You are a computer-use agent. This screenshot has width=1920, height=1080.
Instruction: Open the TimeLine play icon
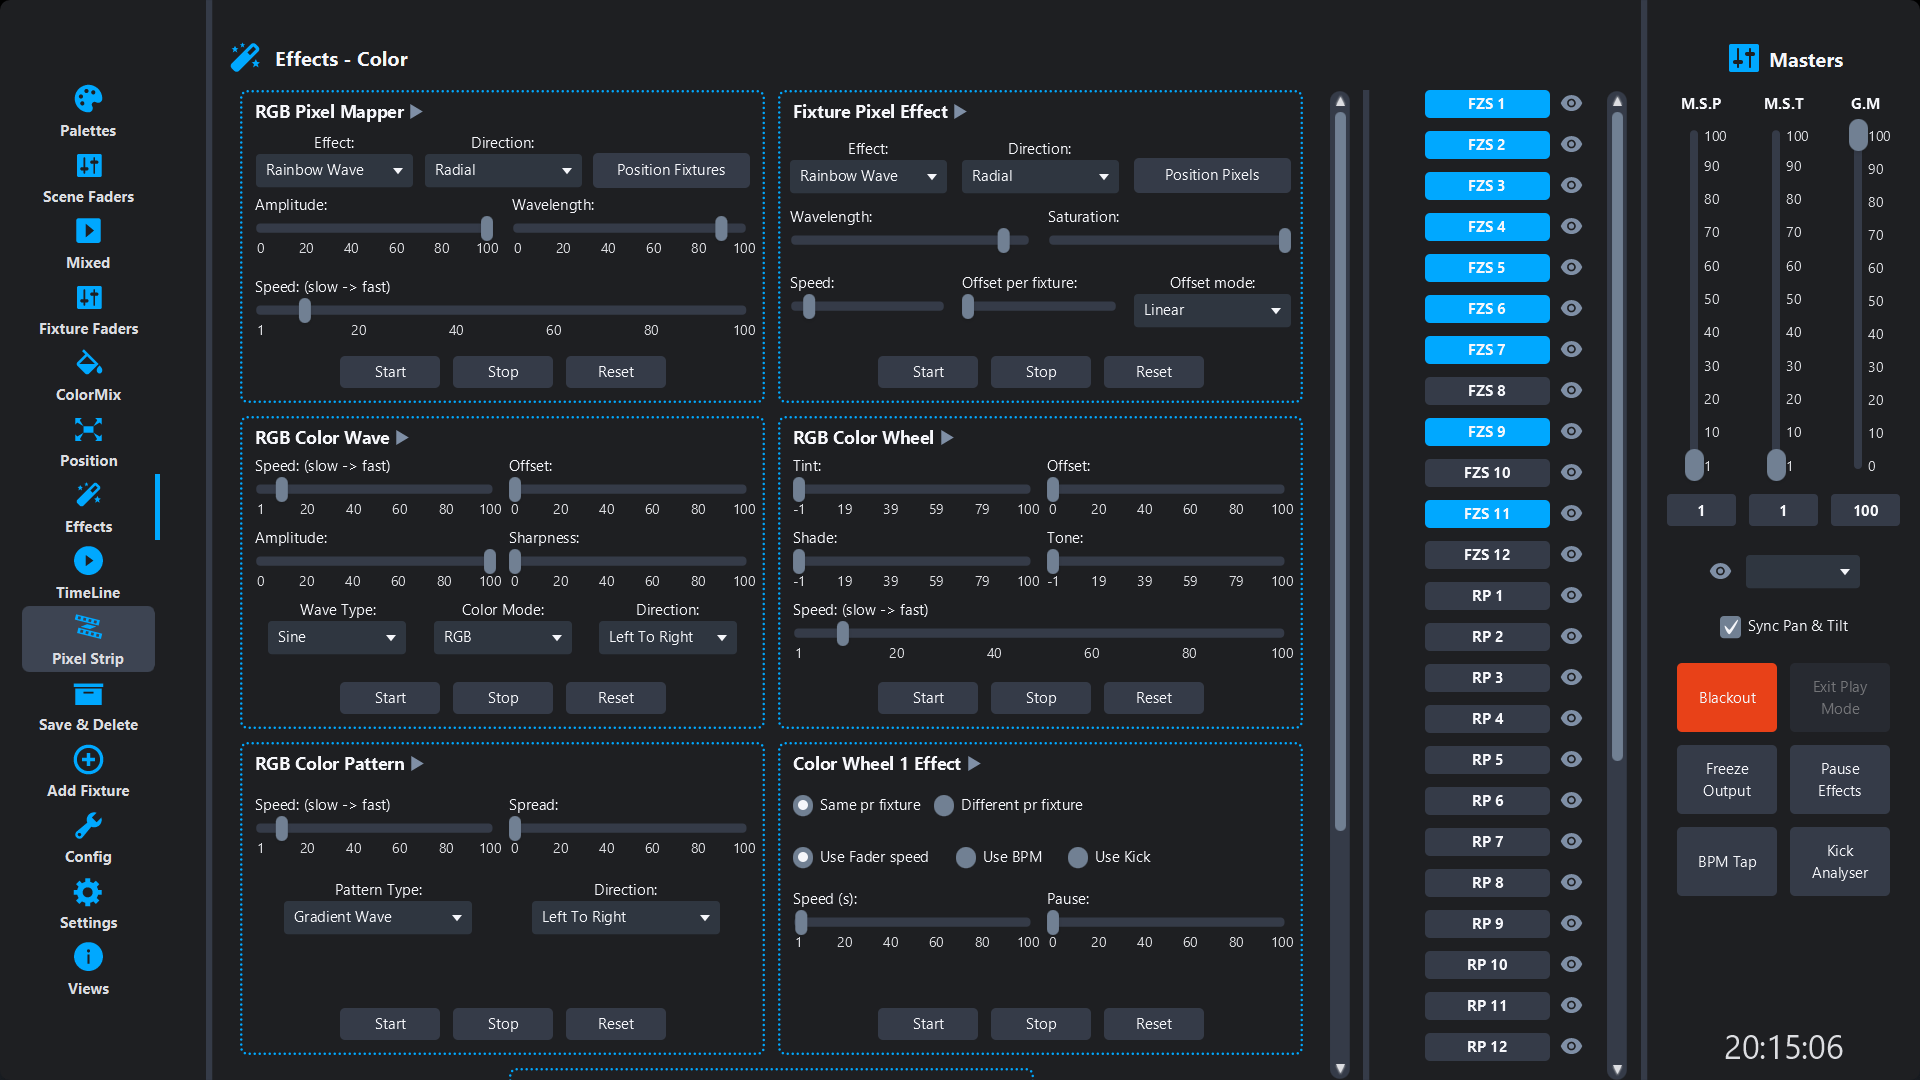coord(88,561)
